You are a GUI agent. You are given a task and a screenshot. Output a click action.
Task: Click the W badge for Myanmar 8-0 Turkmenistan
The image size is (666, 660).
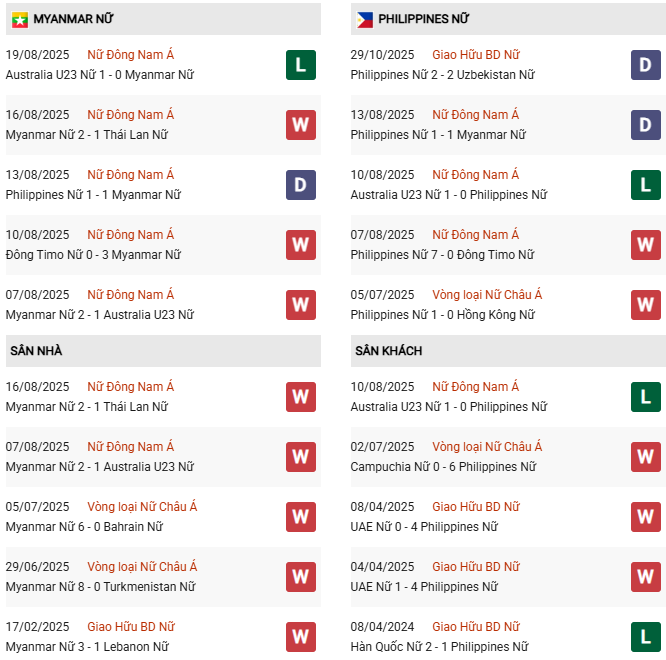click(300, 577)
